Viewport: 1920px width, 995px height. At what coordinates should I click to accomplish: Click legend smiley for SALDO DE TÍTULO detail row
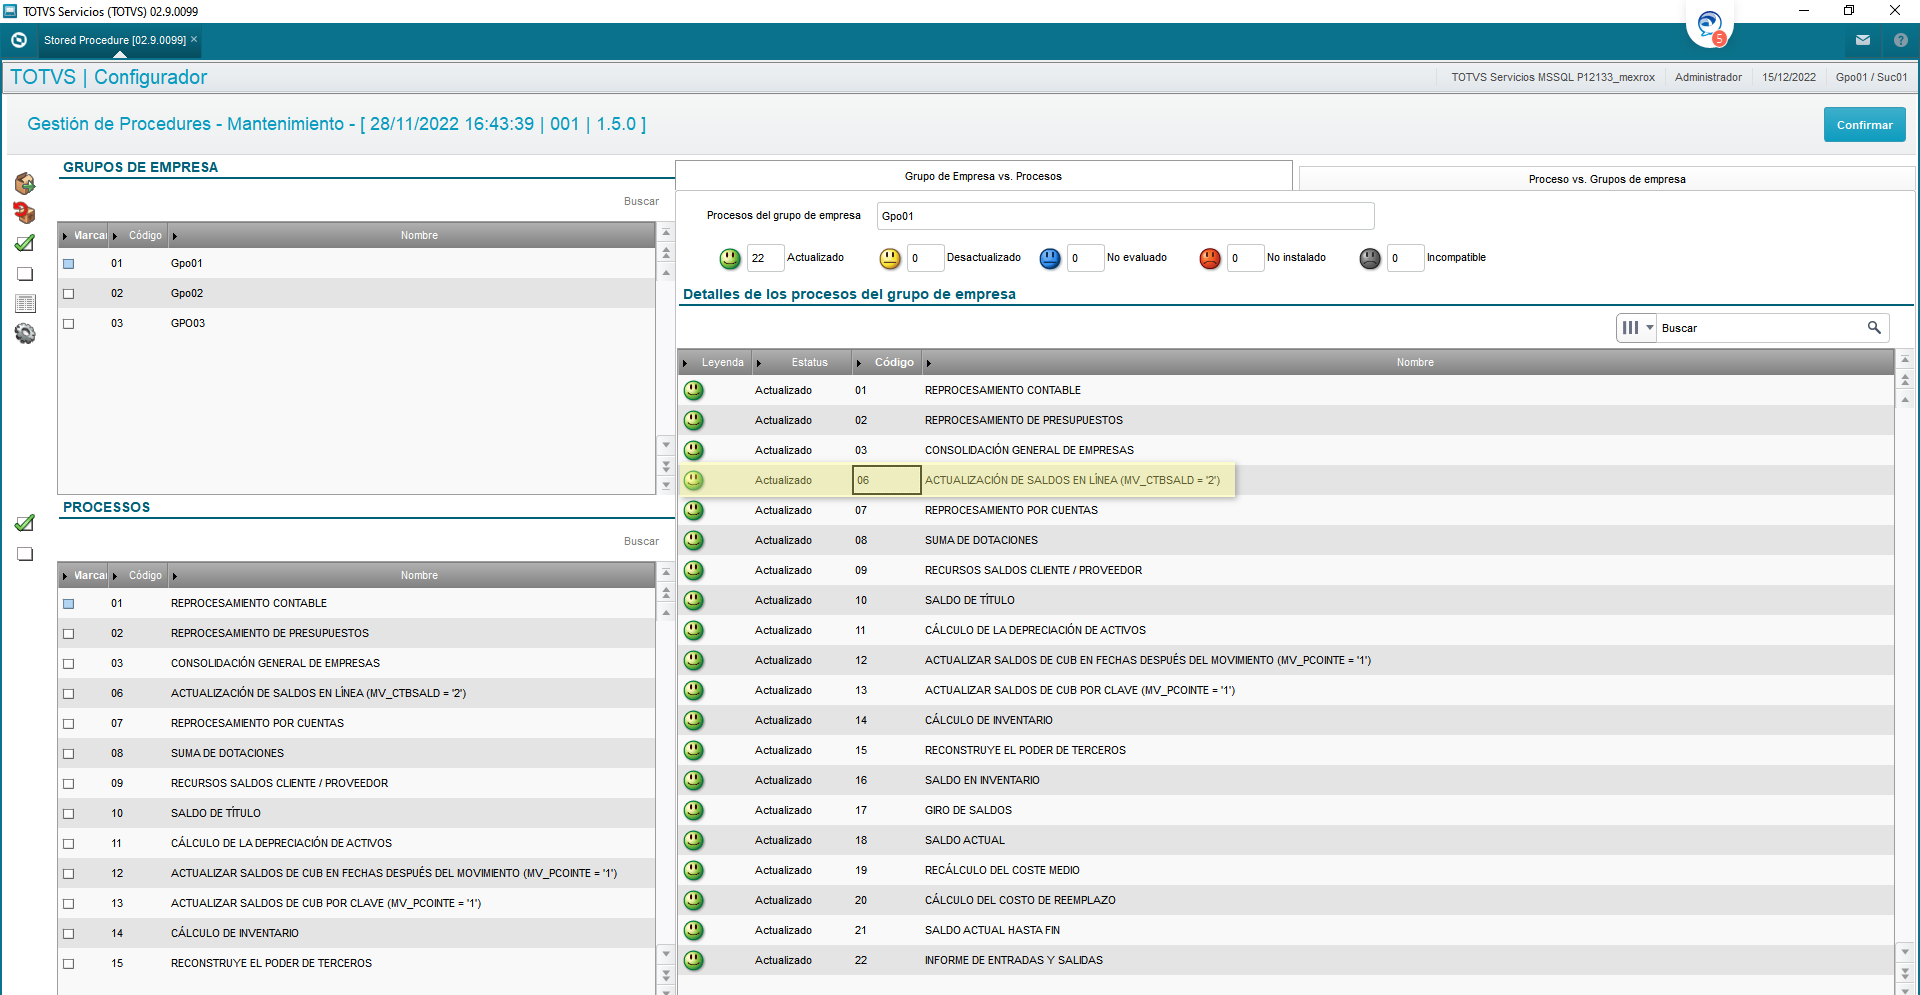tap(694, 600)
